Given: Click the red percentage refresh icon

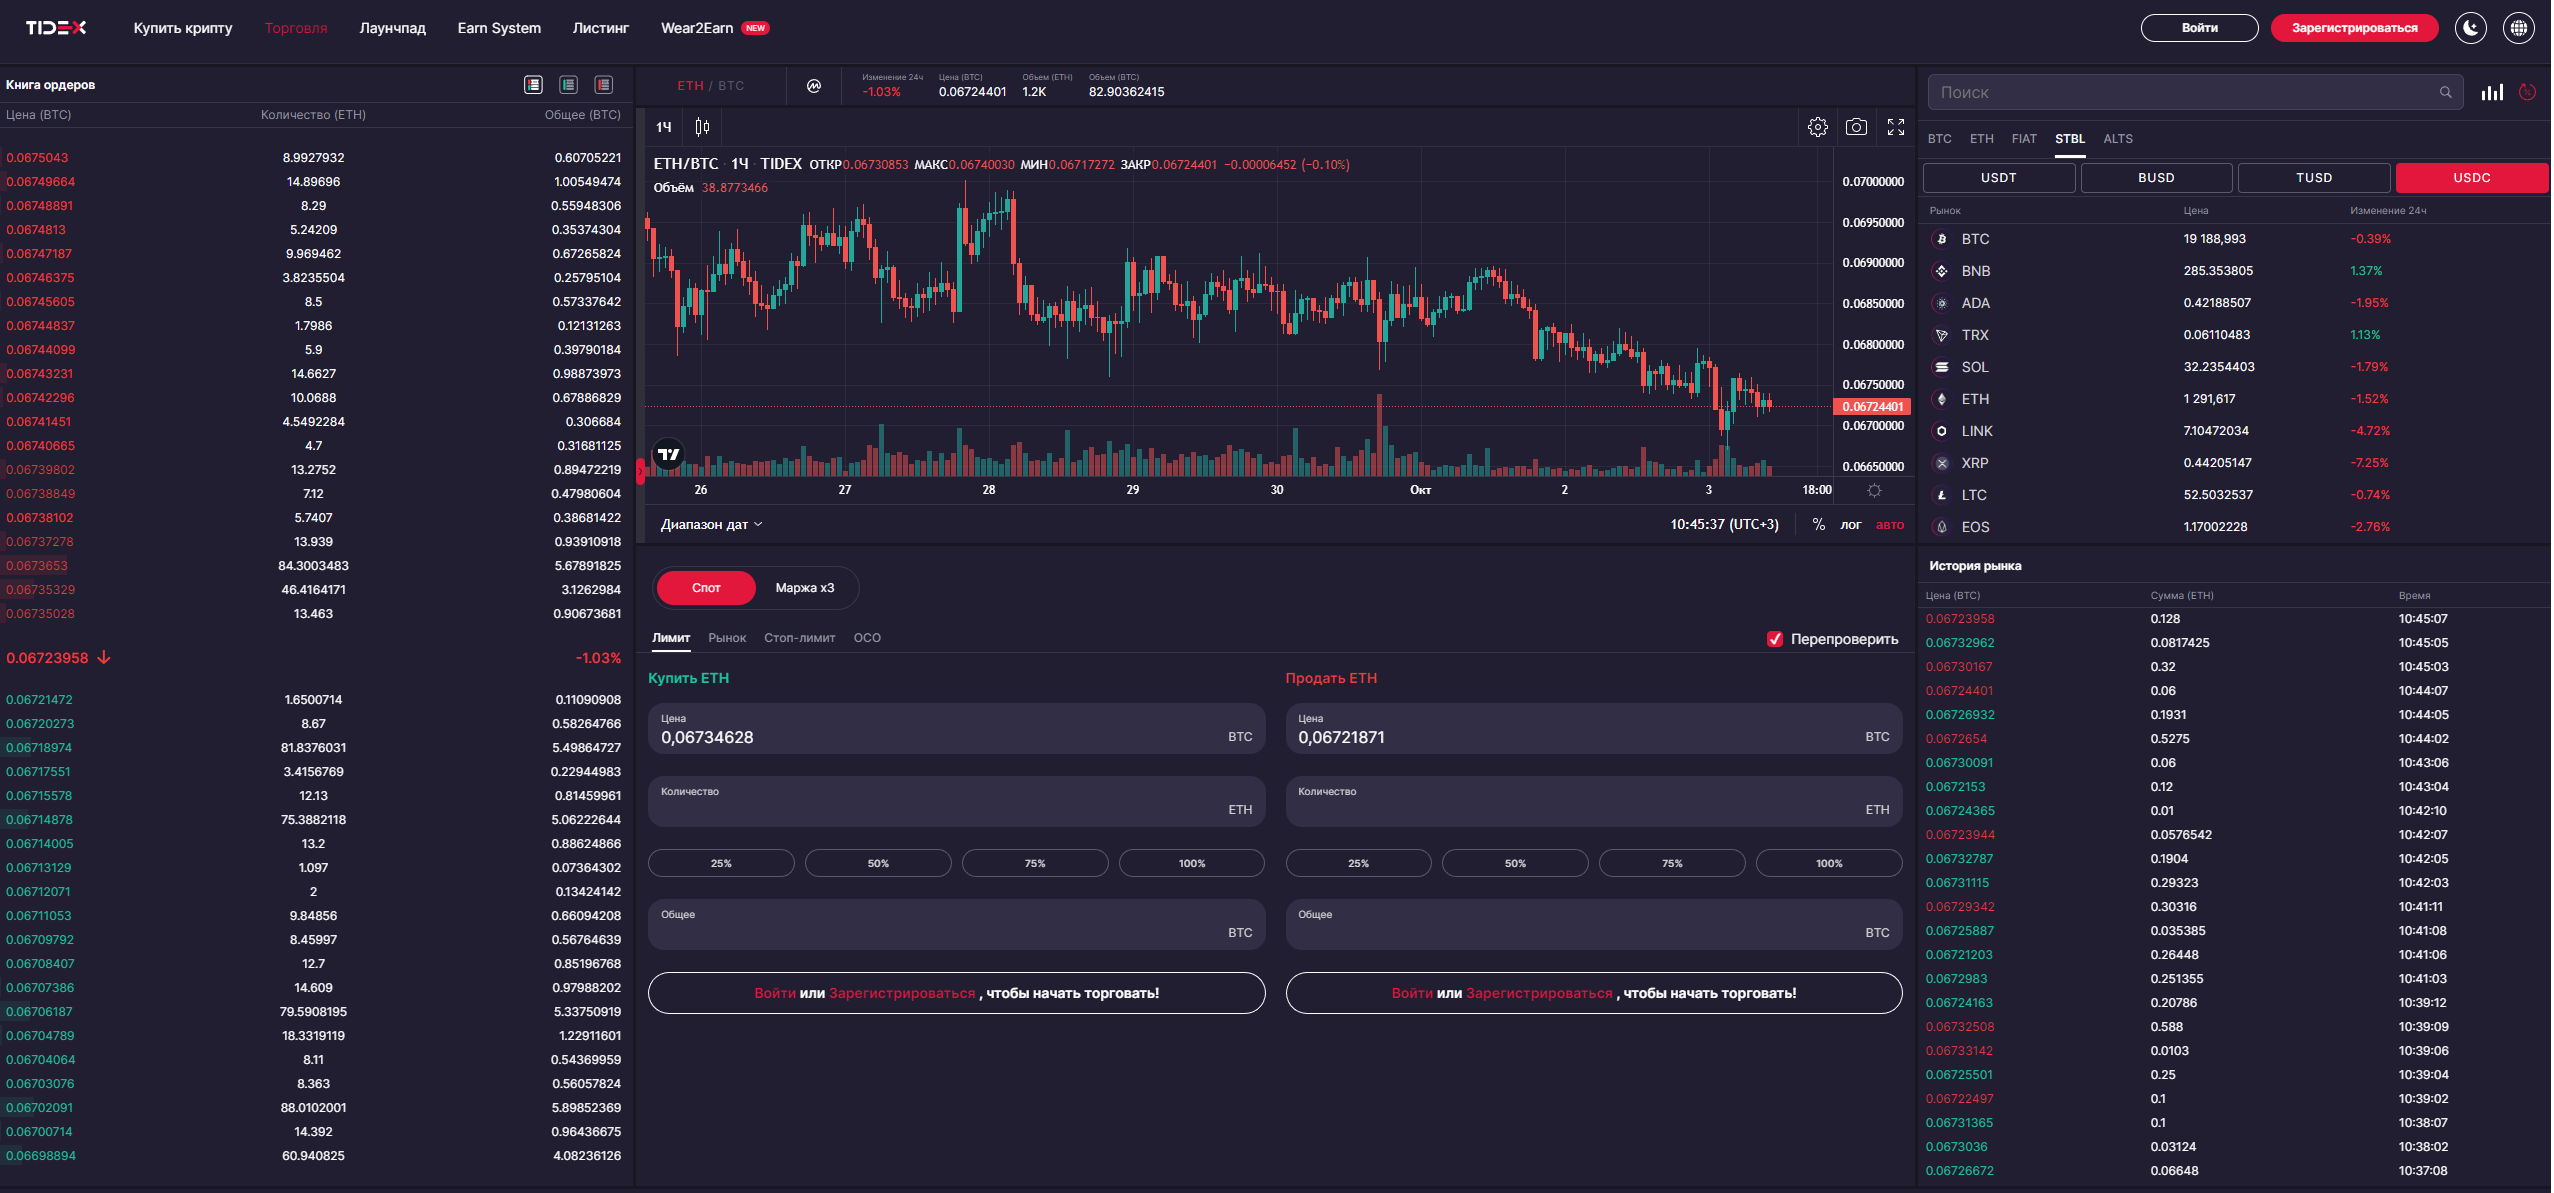Looking at the screenshot, I should (2528, 92).
